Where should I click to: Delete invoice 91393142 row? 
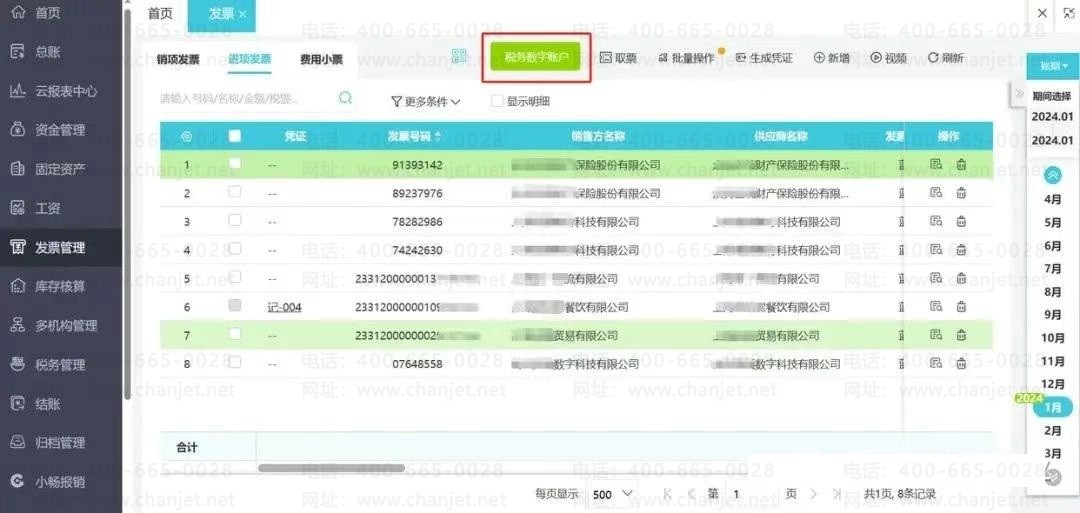[x=961, y=165]
